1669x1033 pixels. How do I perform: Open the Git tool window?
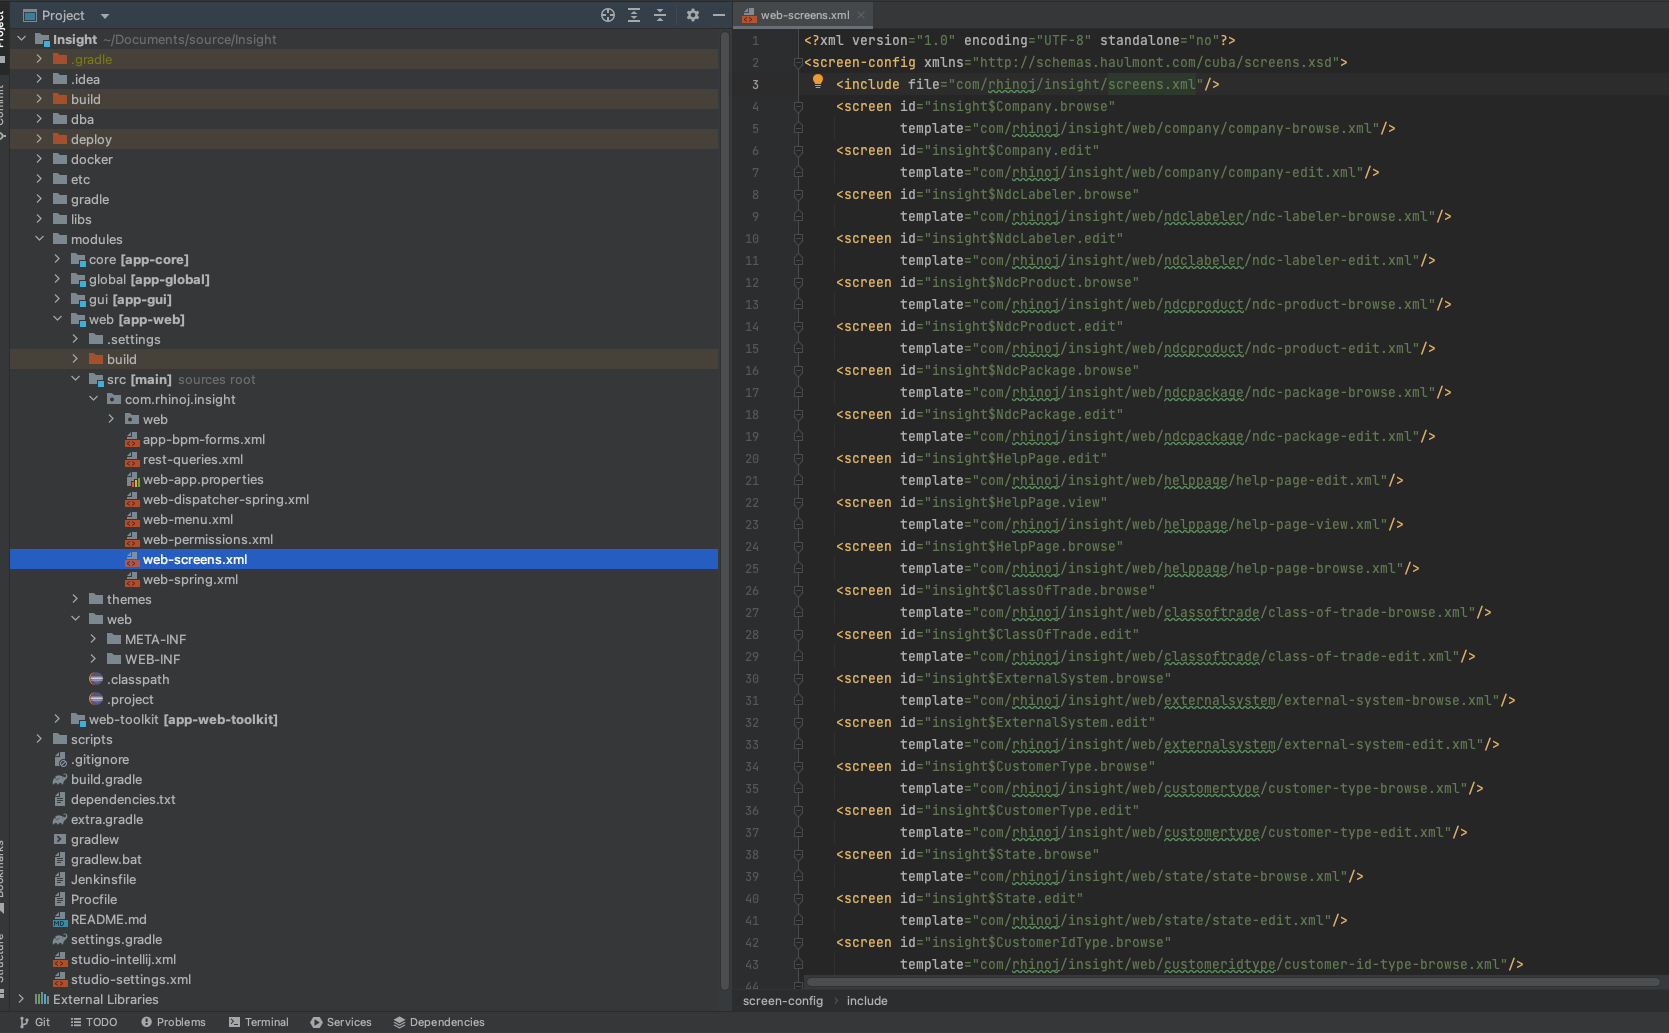point(34,1022)
